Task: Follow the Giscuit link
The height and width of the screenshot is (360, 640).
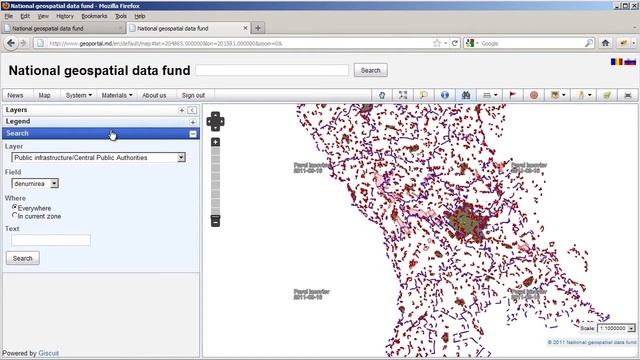Action: (x=49, y=353)
